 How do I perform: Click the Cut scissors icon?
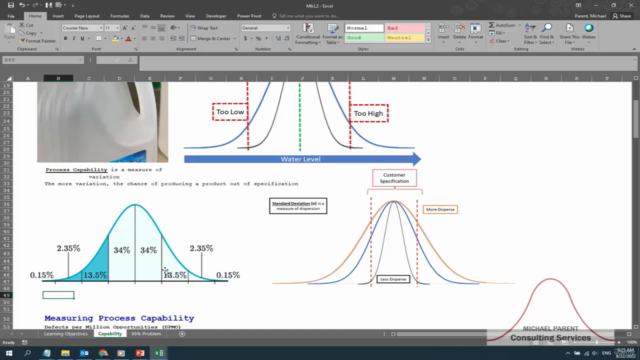point(22,25)
